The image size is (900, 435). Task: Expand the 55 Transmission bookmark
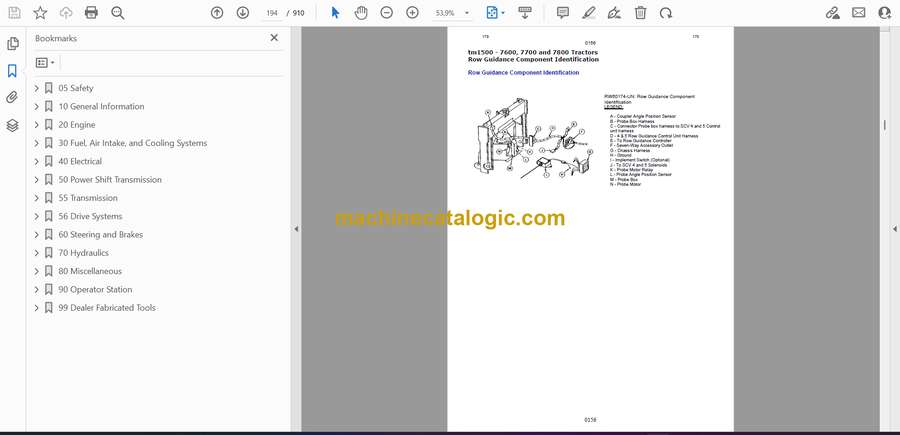36,198
